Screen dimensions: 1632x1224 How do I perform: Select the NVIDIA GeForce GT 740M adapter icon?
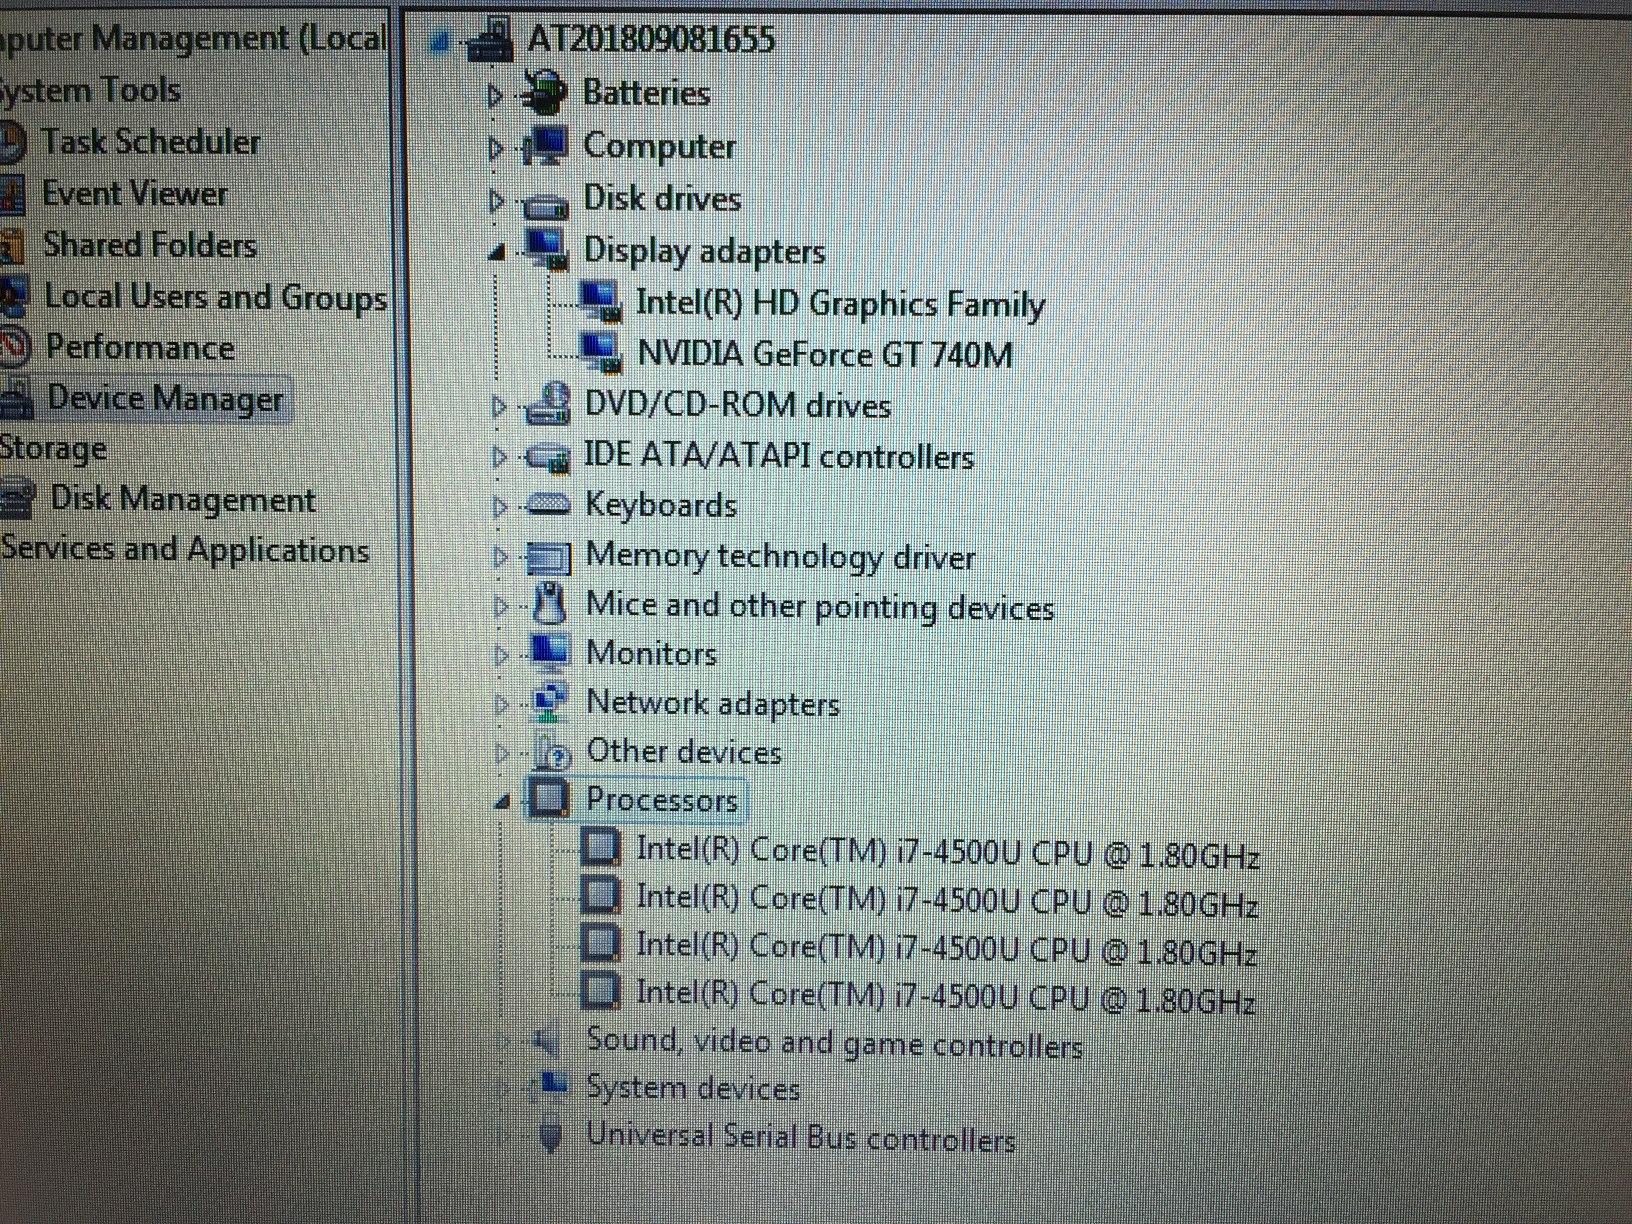(x=601, y=352)
